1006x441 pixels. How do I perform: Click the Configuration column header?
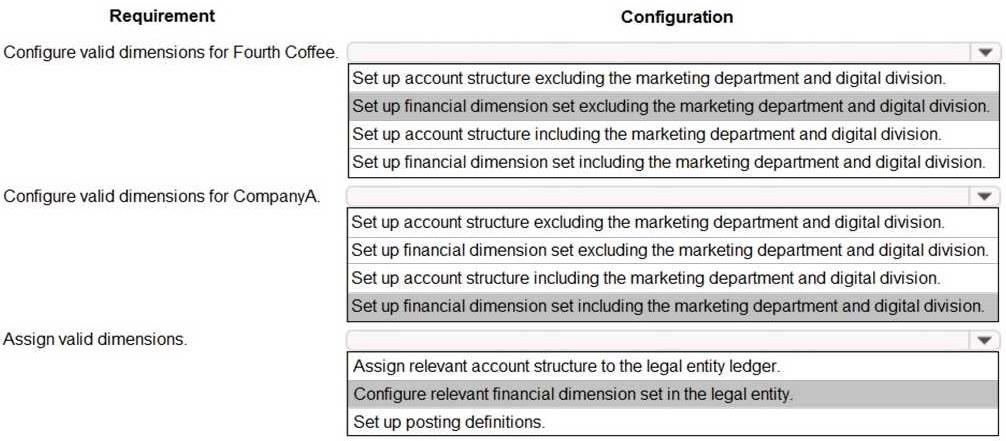(677, 17)
